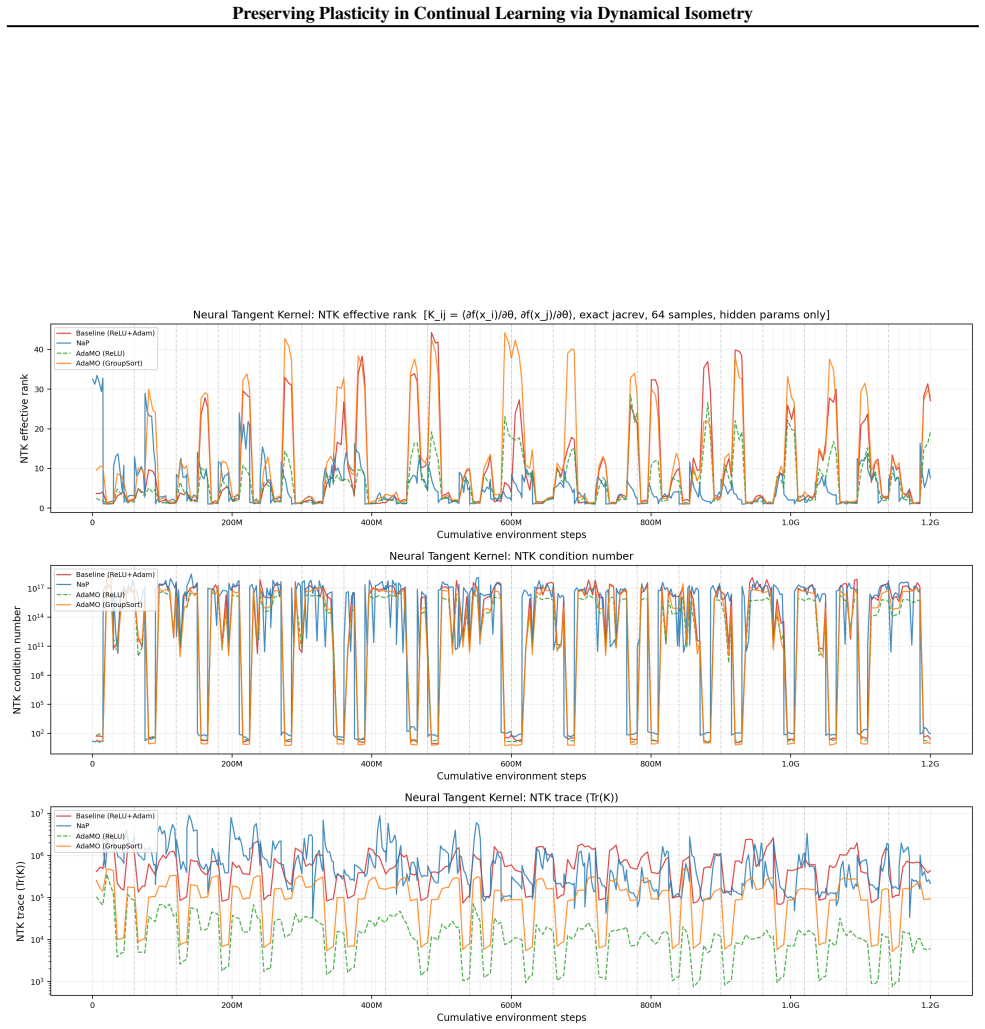This screenshot has height=1029, width=985.
Task: Click the '40' tick on the effective rank axis
Action: pyautogui.click(x=39, y=350)
